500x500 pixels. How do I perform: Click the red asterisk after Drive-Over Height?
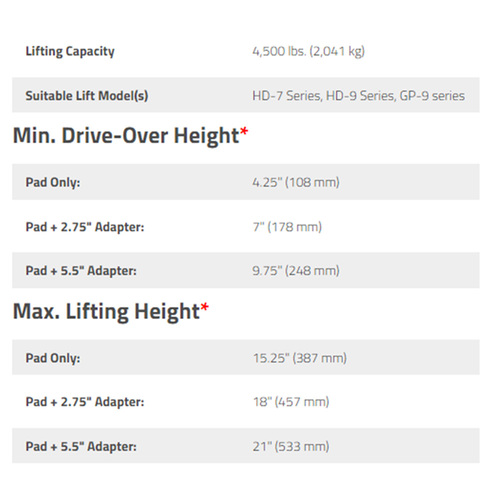244,131
